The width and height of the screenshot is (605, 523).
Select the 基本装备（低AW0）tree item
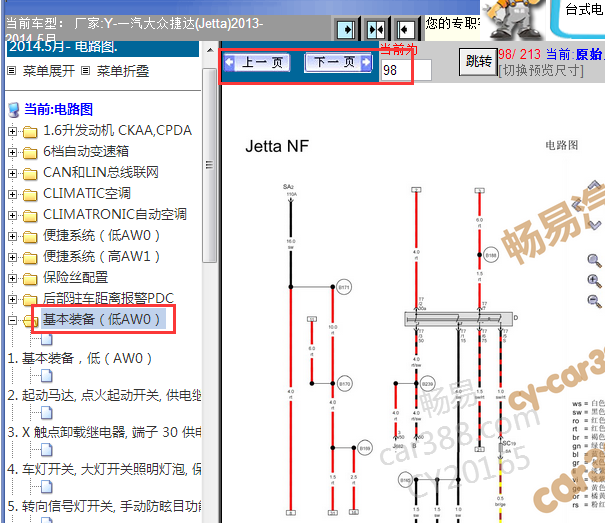click(103, 319)
